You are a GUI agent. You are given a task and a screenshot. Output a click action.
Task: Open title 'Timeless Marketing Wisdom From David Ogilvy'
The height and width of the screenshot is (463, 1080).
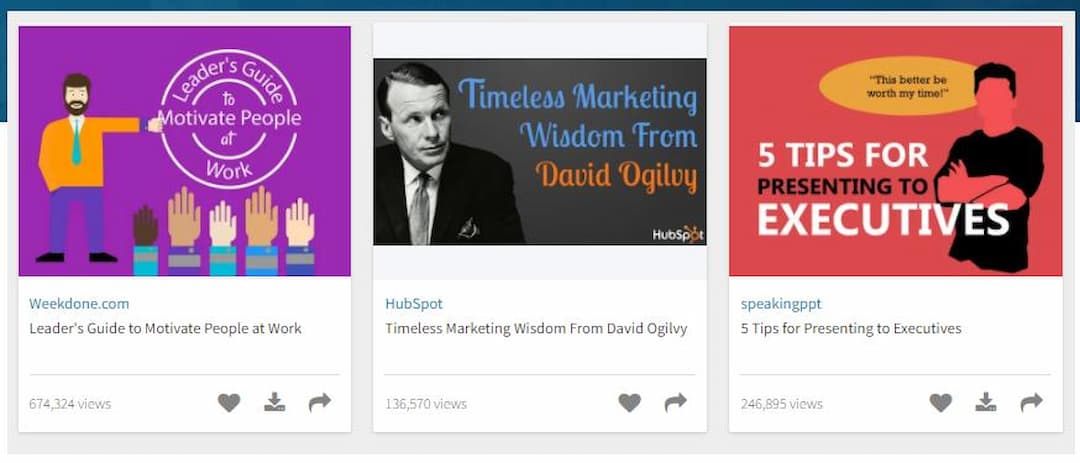tap(536, 328)
